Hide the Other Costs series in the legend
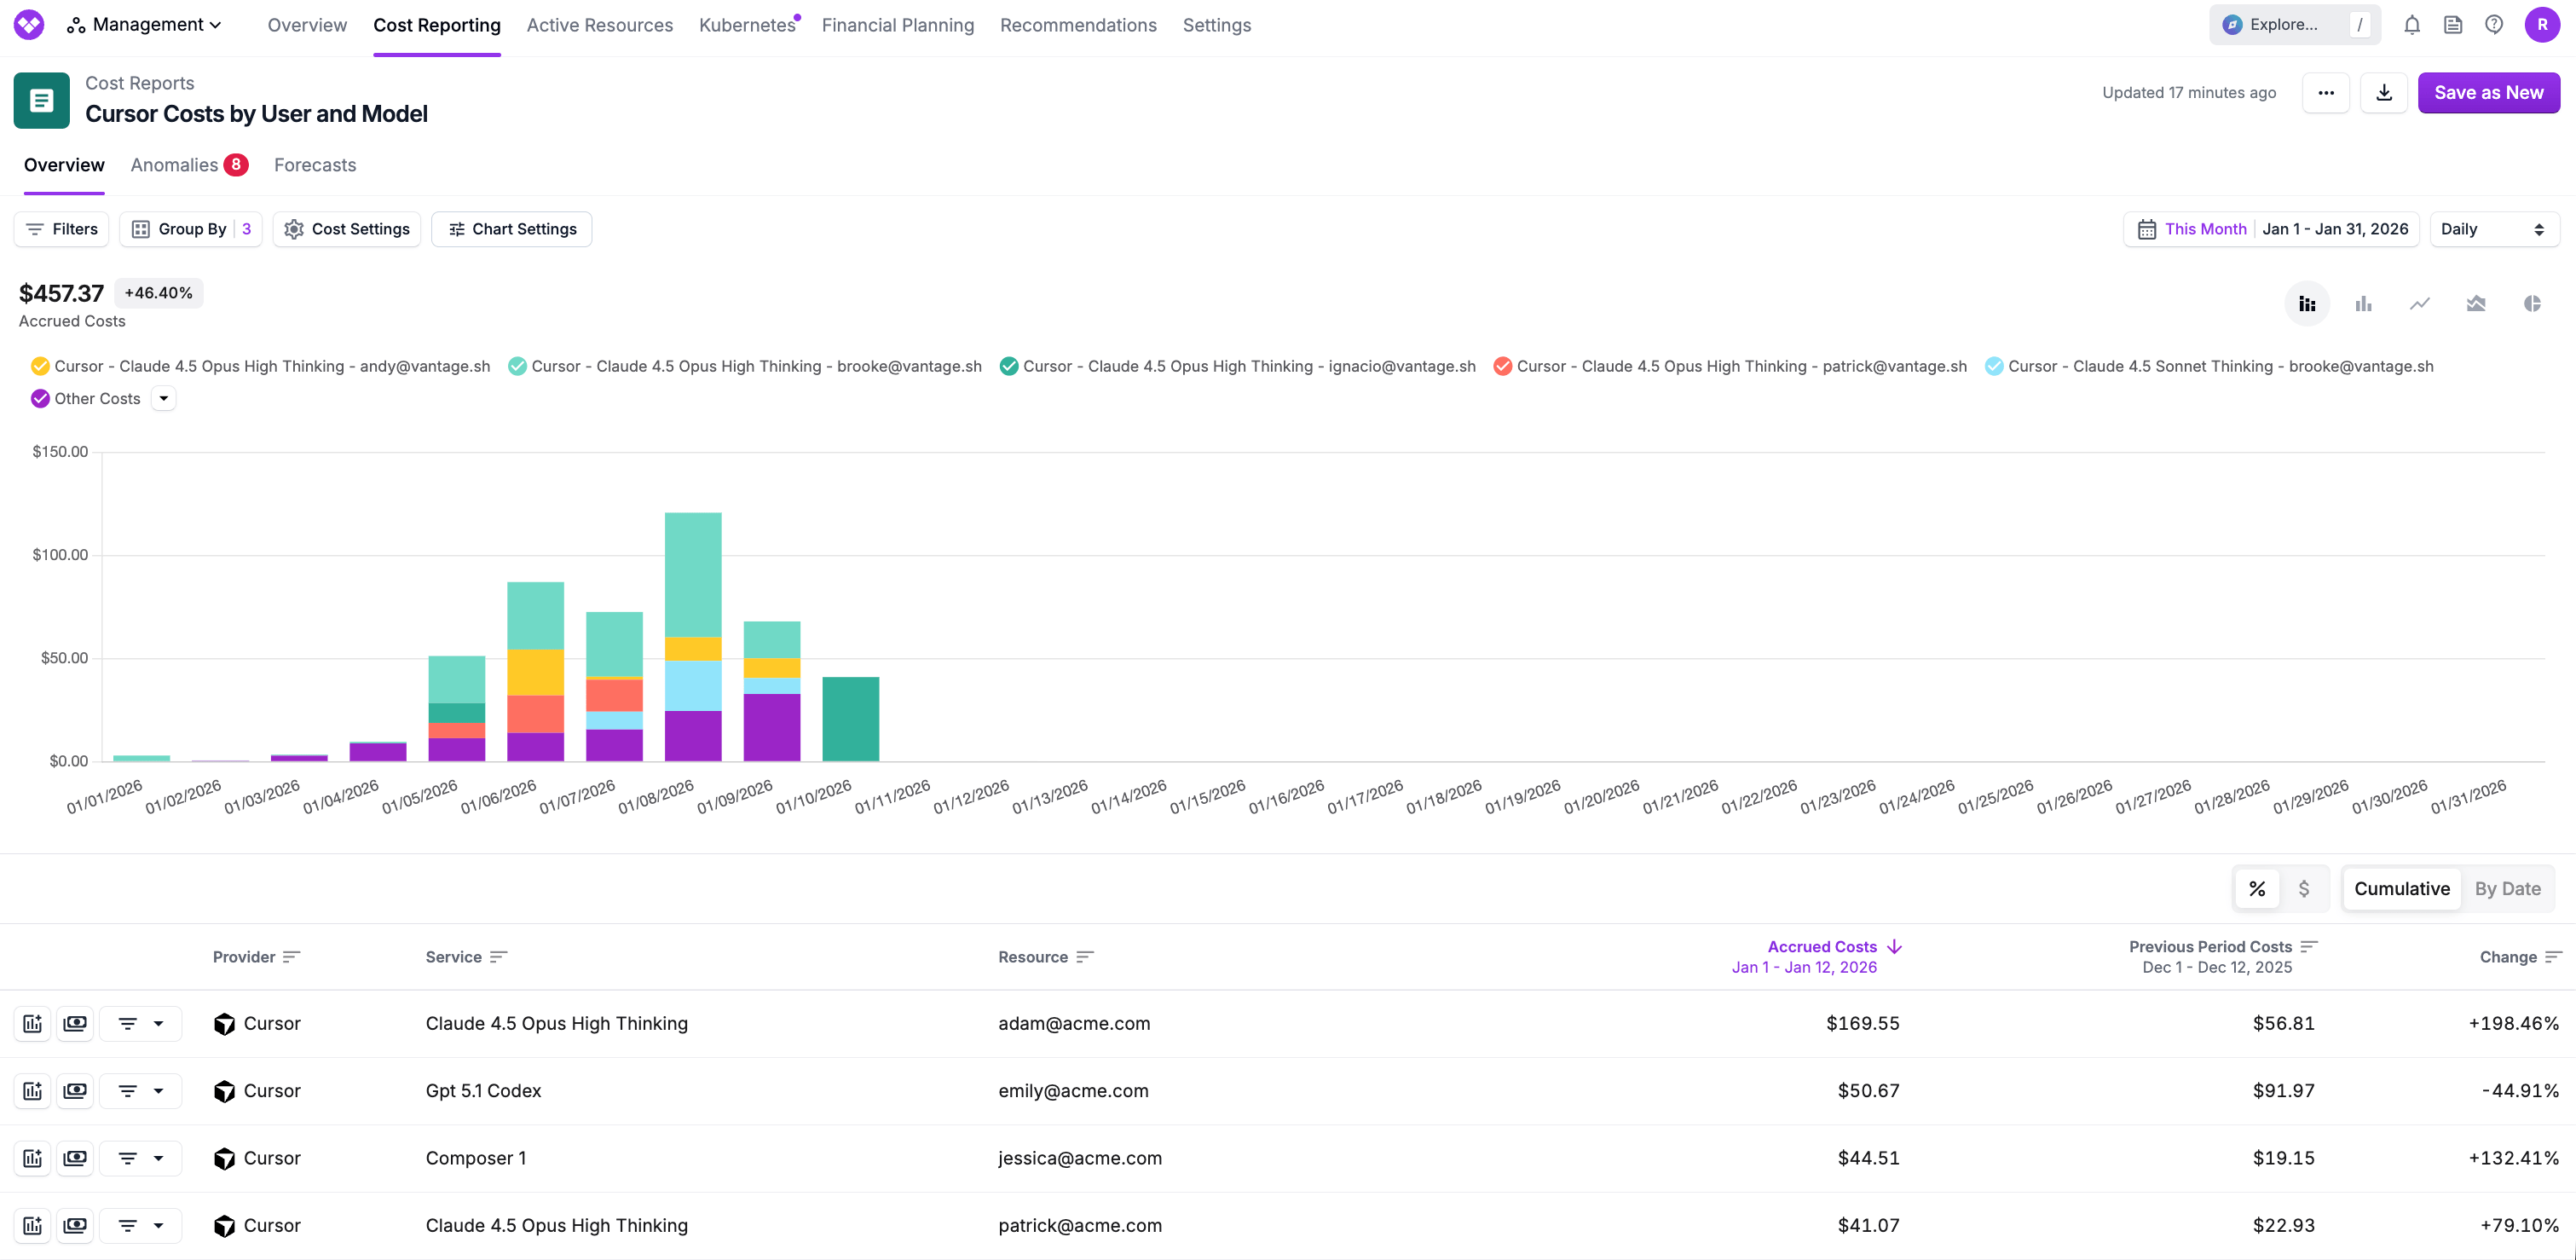 click(x=40, y=398)
